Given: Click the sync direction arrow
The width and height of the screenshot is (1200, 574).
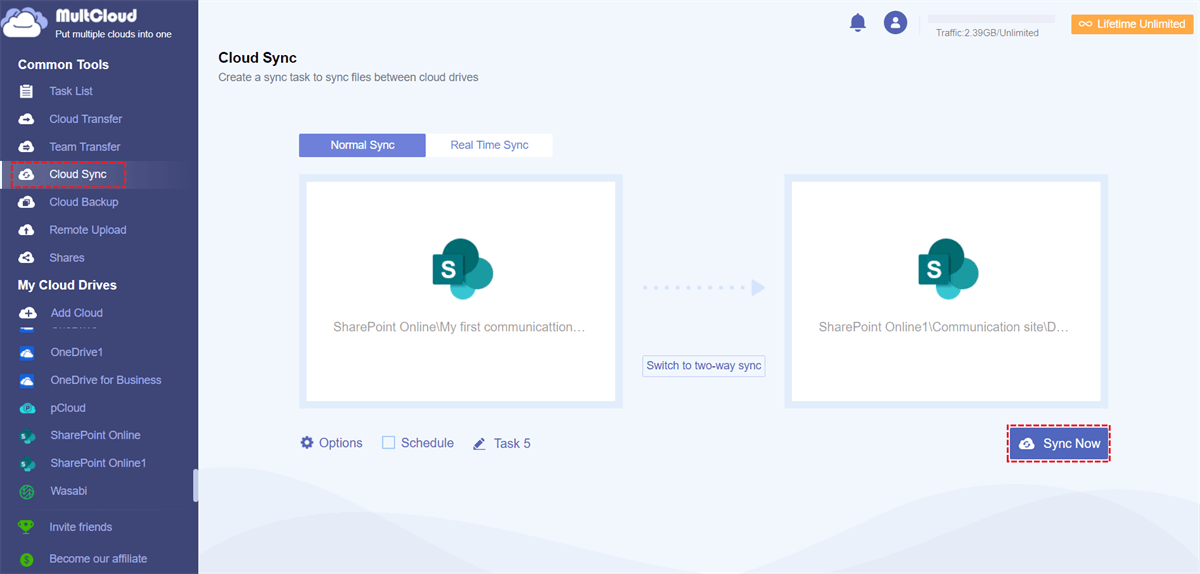Looking at the screenshot, I should pyautogui.click(x=704, y=288).
